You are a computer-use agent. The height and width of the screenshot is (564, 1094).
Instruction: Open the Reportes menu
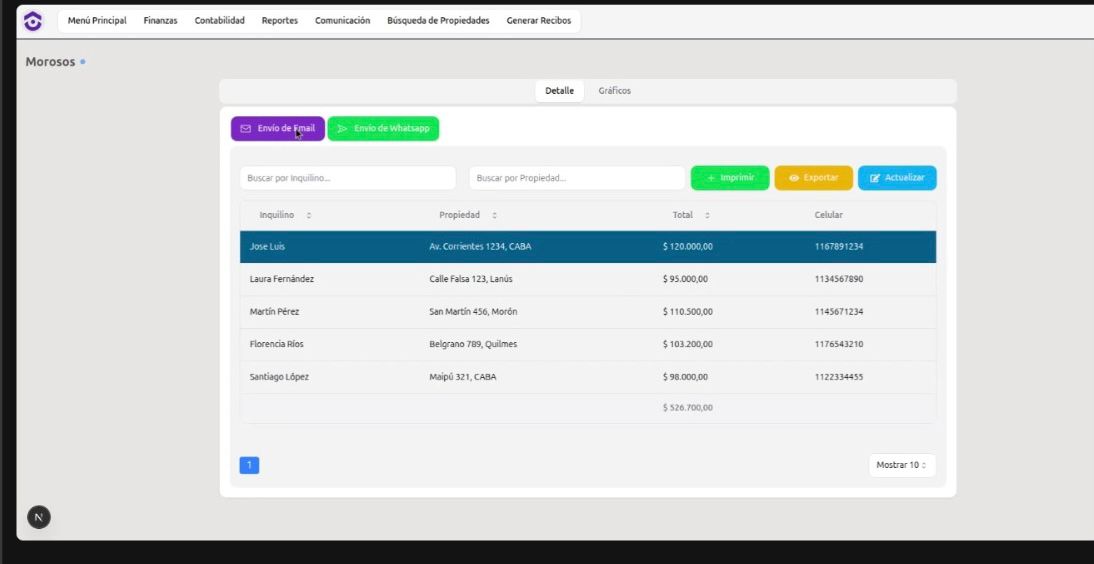point(279,21)
